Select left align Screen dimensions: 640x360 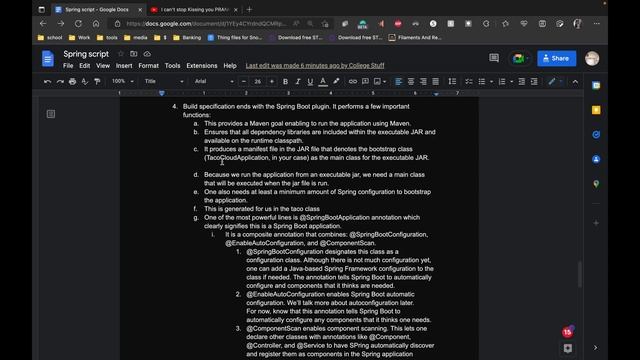click(398, 82)
